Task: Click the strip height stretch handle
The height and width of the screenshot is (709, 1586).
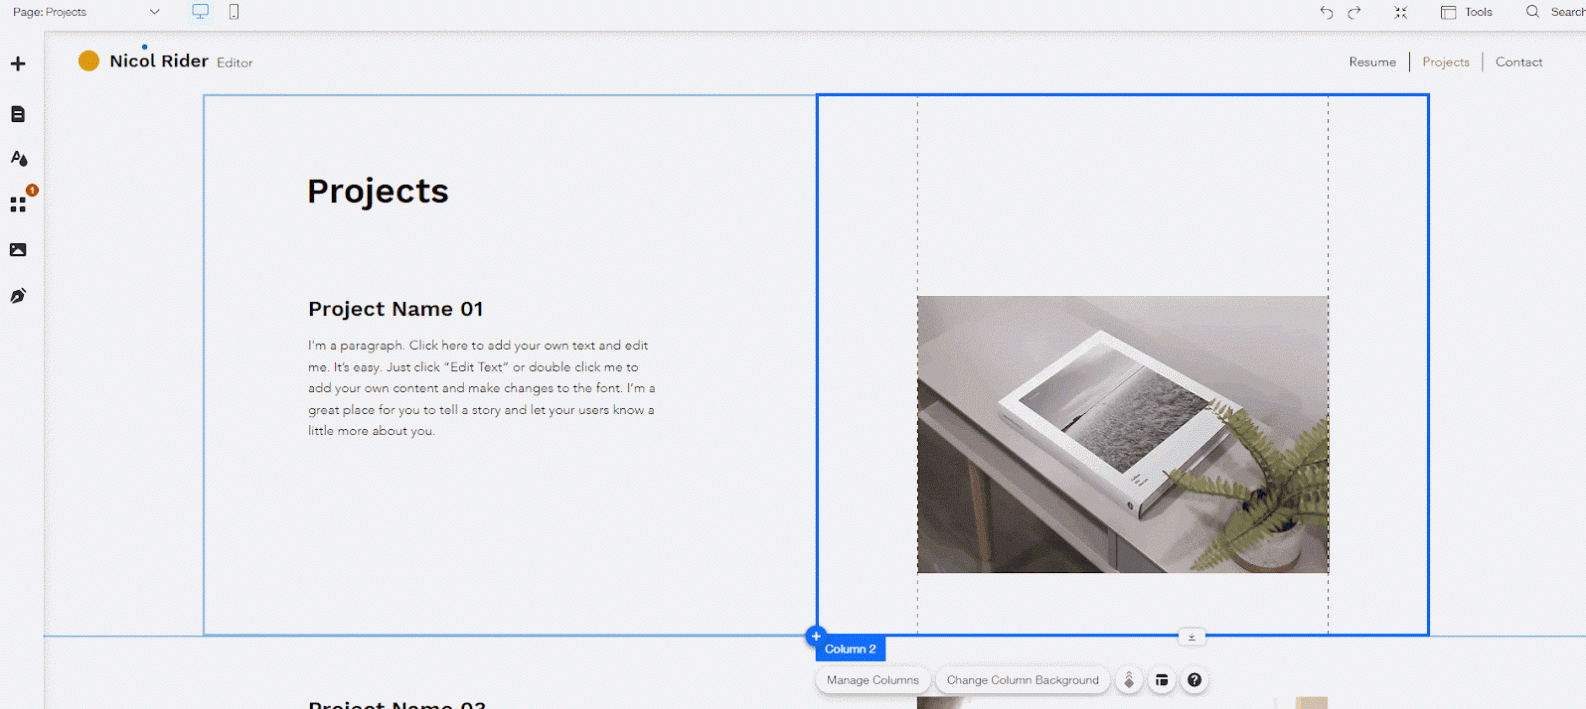Action: (x=1191, y=637)
